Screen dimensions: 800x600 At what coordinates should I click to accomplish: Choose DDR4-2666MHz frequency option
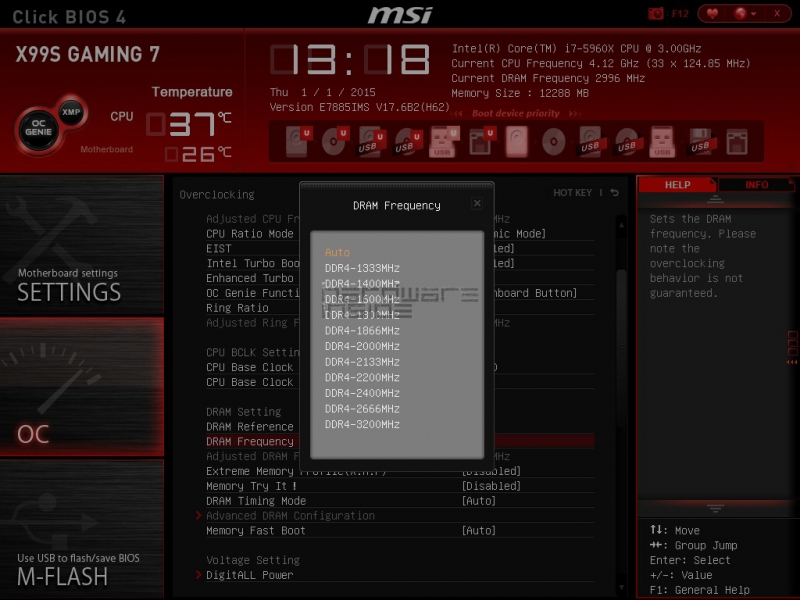(362, 409)
